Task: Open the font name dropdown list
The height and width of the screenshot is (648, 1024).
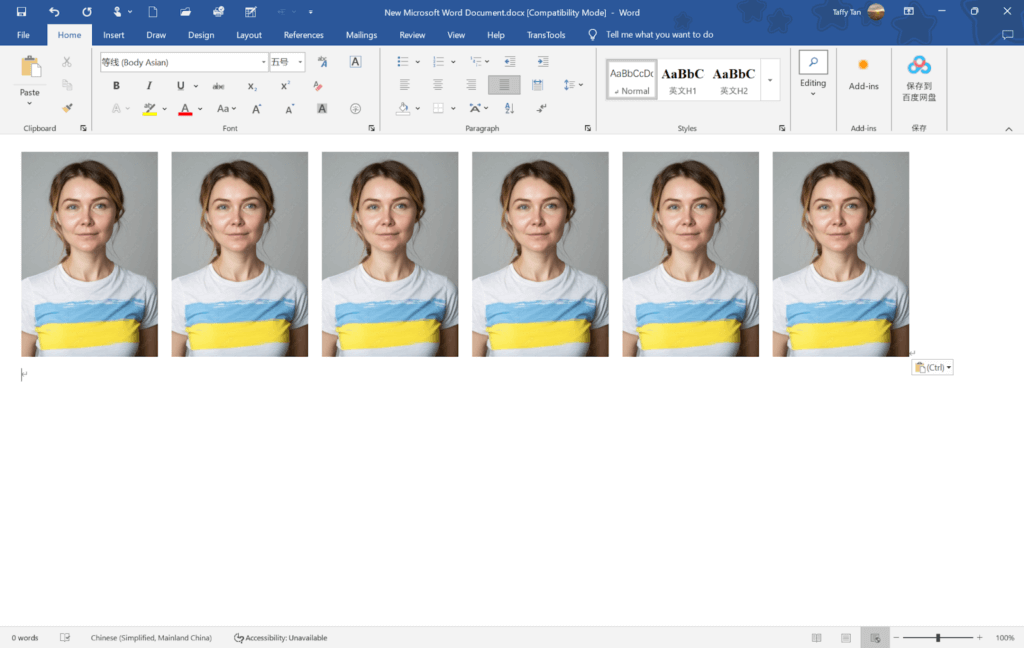Action: click(x=263, y=62)
